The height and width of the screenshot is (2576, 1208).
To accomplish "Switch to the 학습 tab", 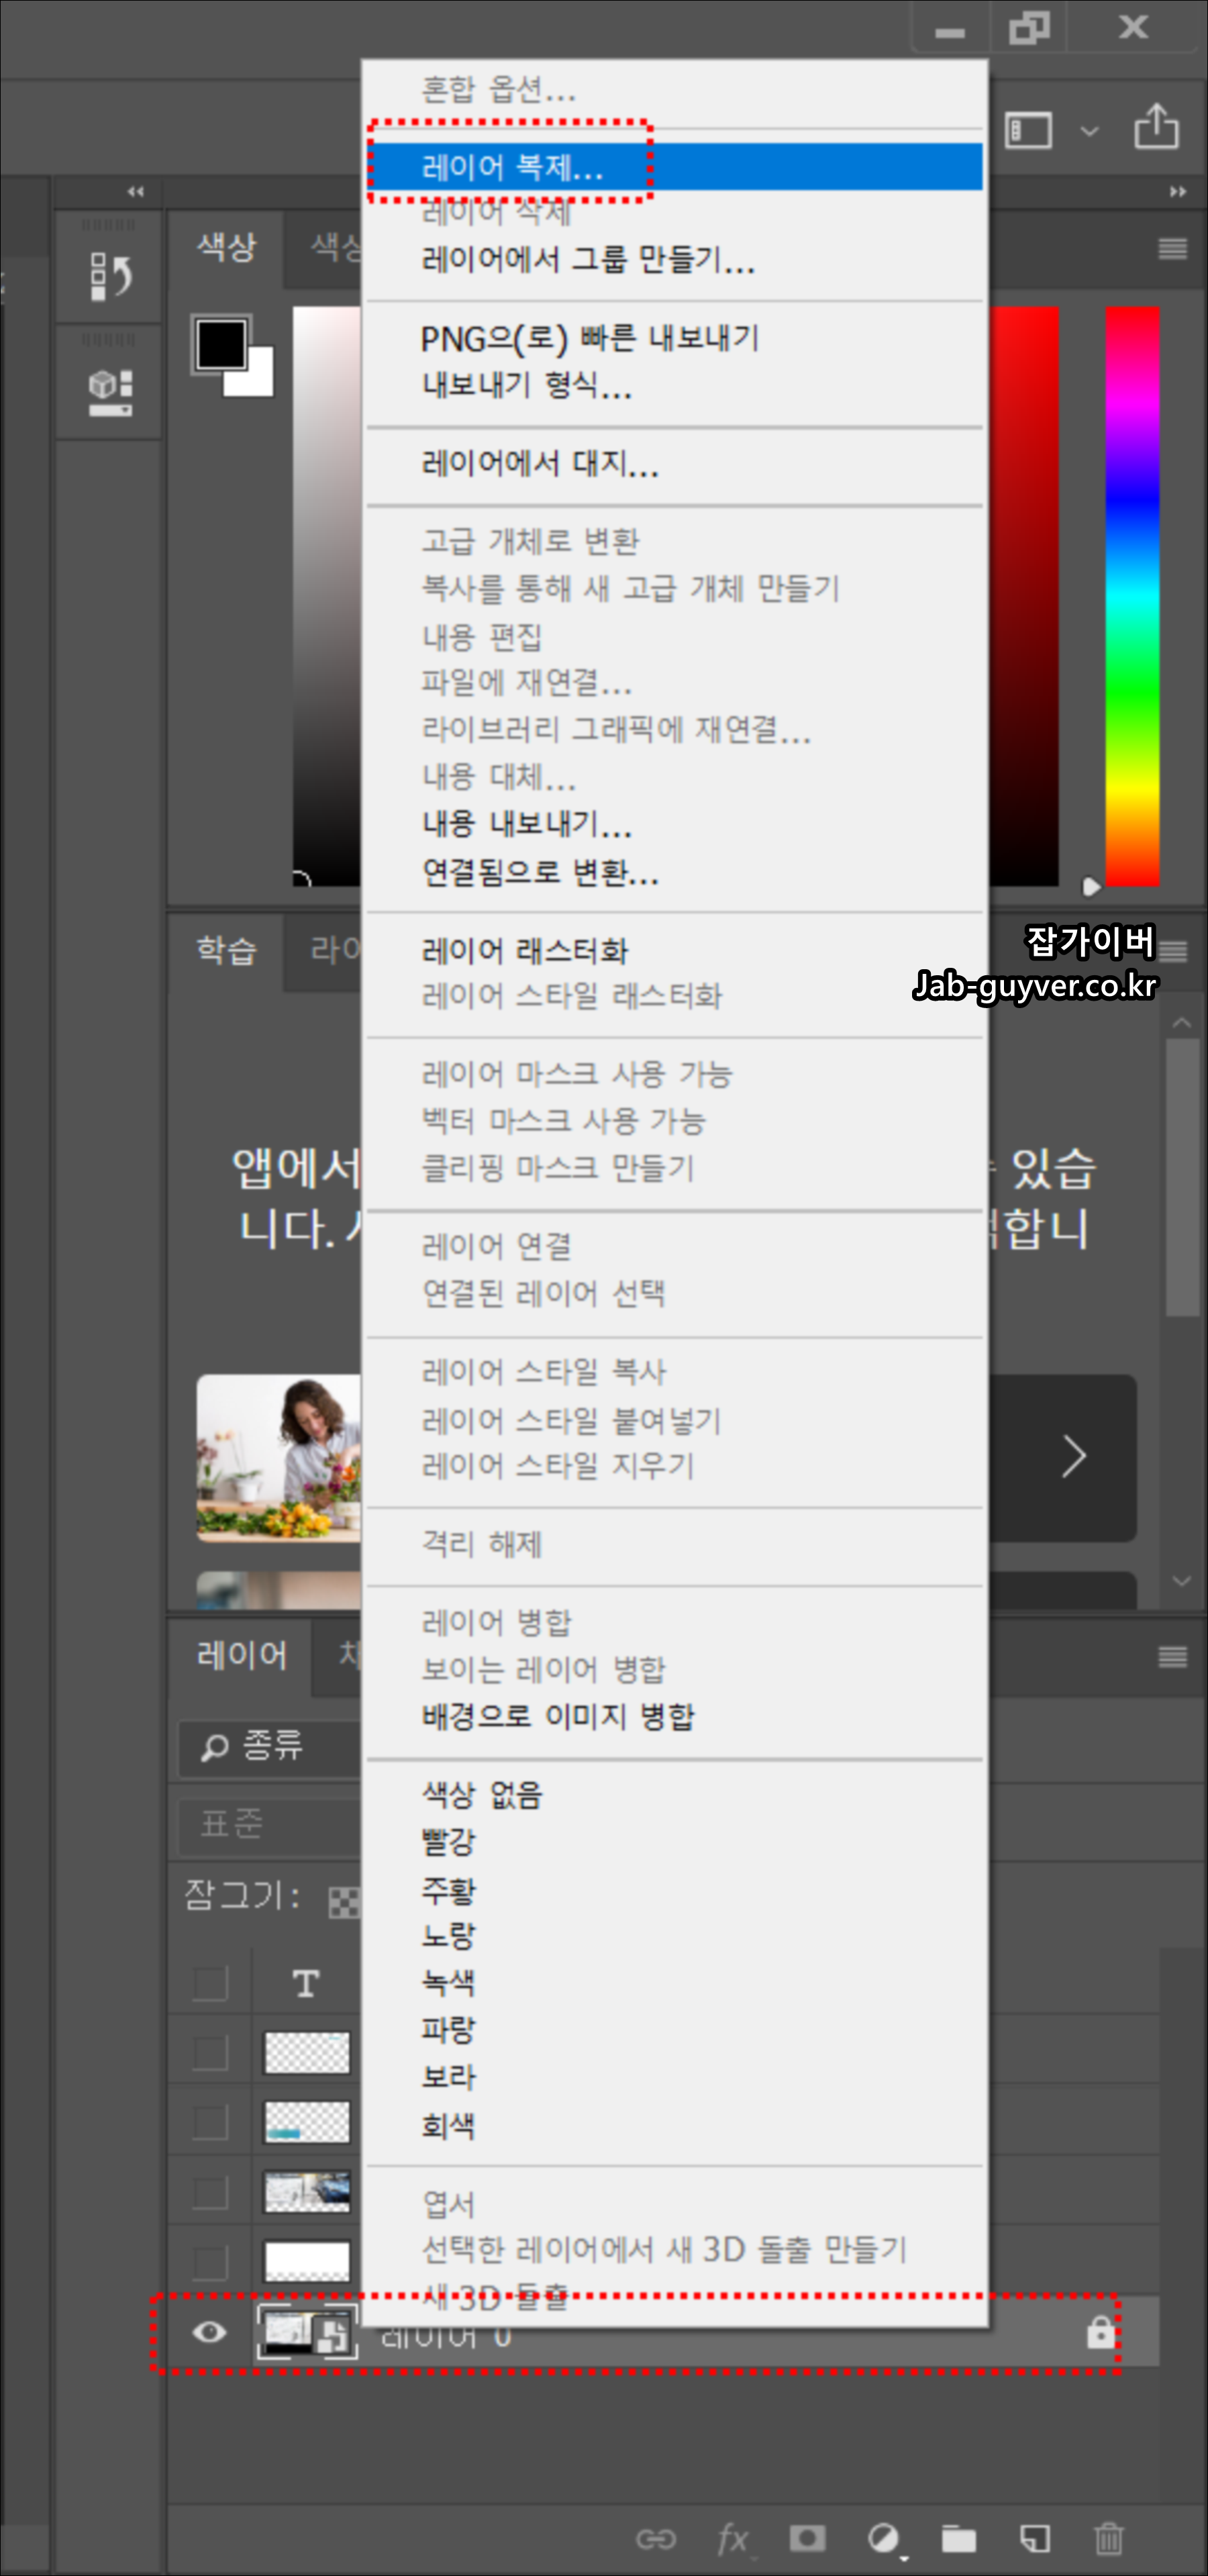I will [x=226, y=950].
